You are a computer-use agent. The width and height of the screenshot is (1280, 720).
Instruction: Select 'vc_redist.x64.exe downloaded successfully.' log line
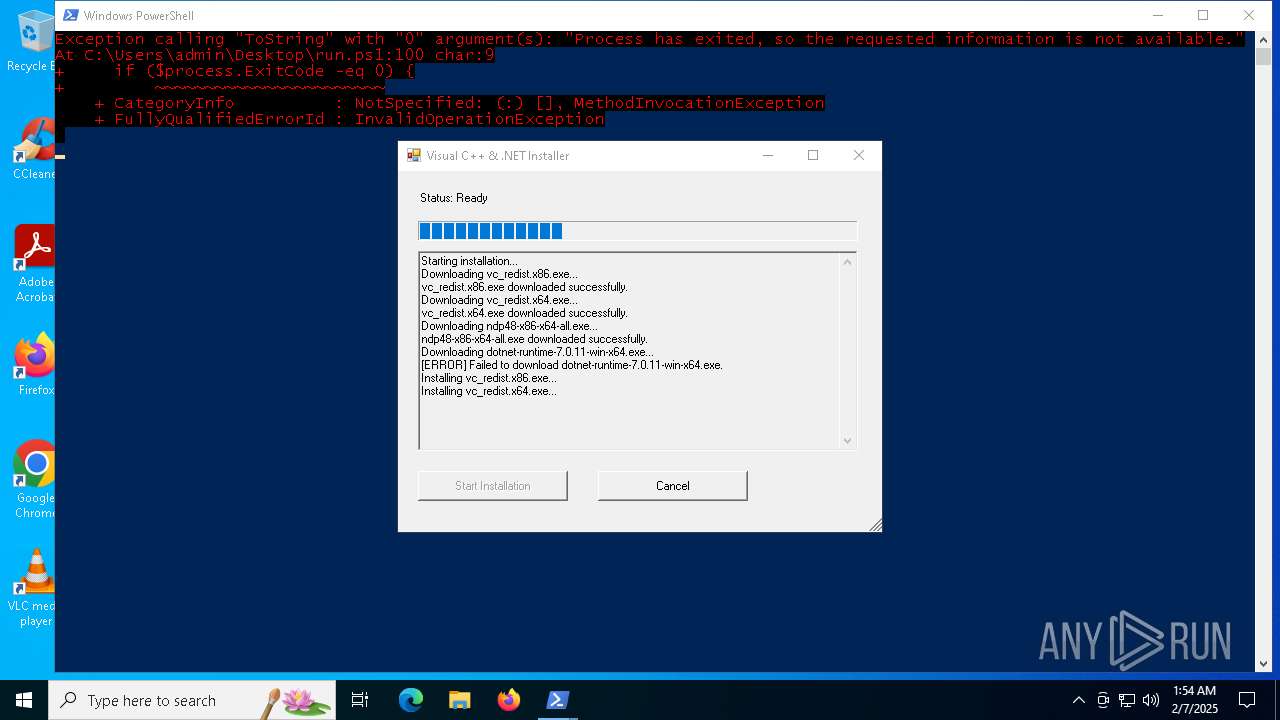pyautogui.click(x=524, y=313)
